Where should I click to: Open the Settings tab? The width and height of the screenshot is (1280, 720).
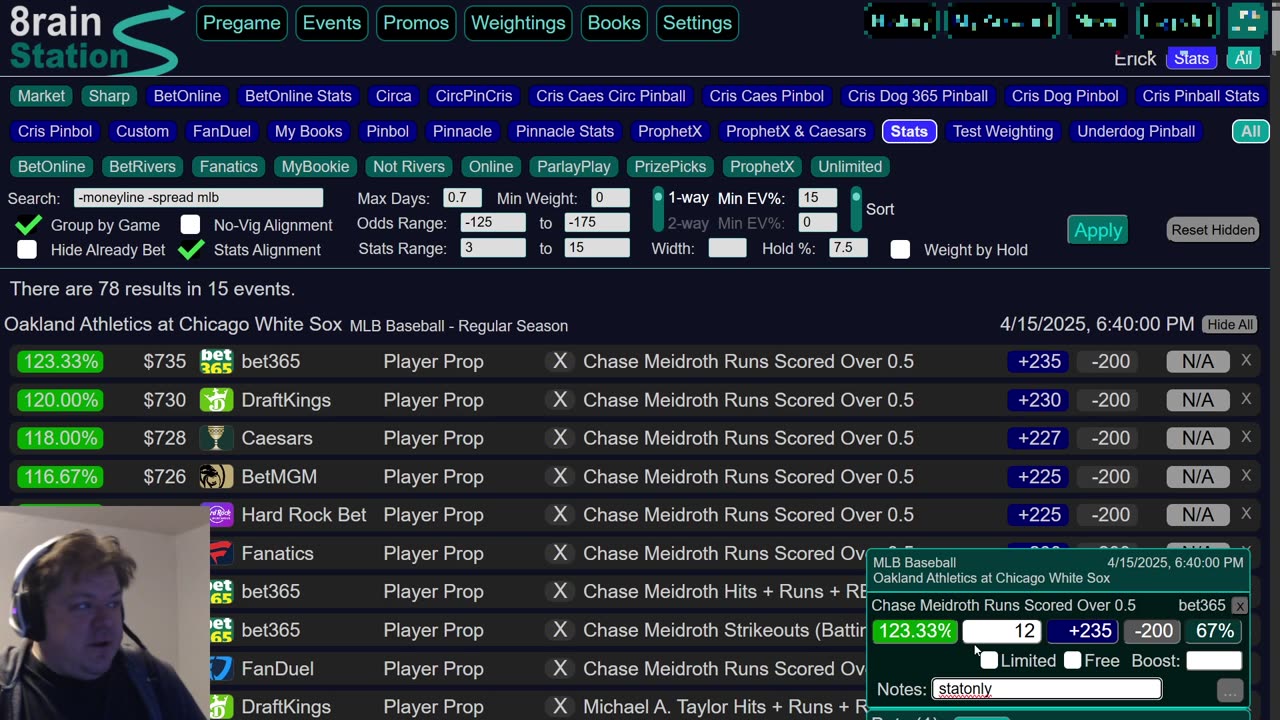tap(697, 23)
